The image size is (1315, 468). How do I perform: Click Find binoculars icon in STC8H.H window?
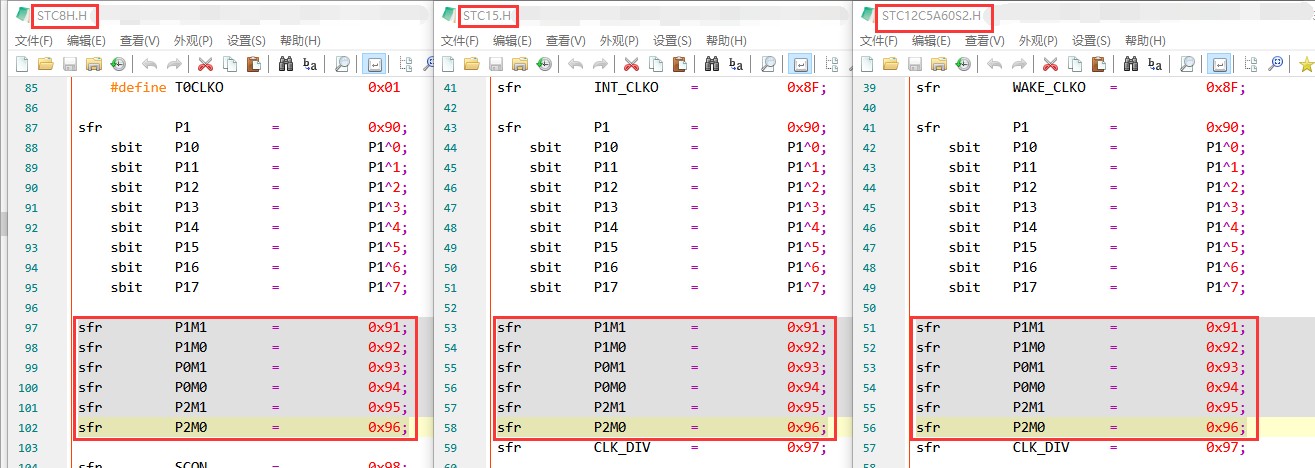click(x=286, y=64)
